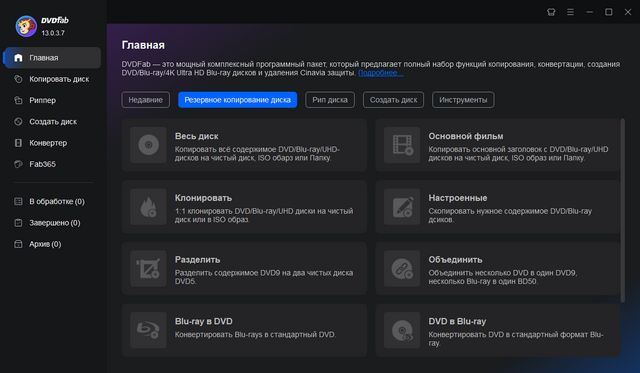This screenshot has width=640, height=373.
Task: Click the Основной фильм film icon
Action: (x=402, y=145)
